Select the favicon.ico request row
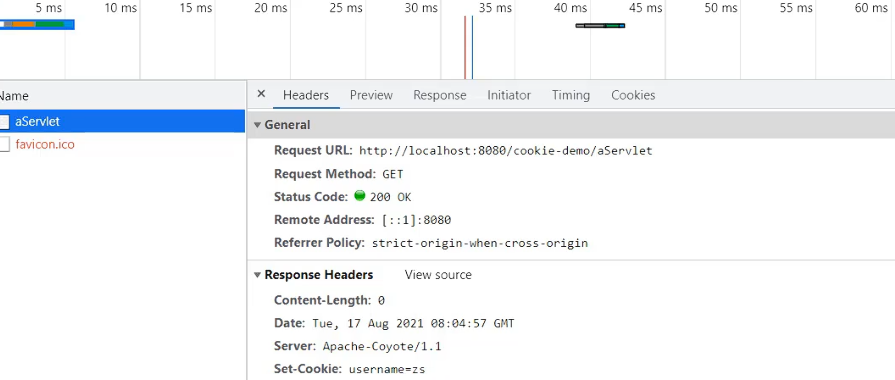 (122, 144)
